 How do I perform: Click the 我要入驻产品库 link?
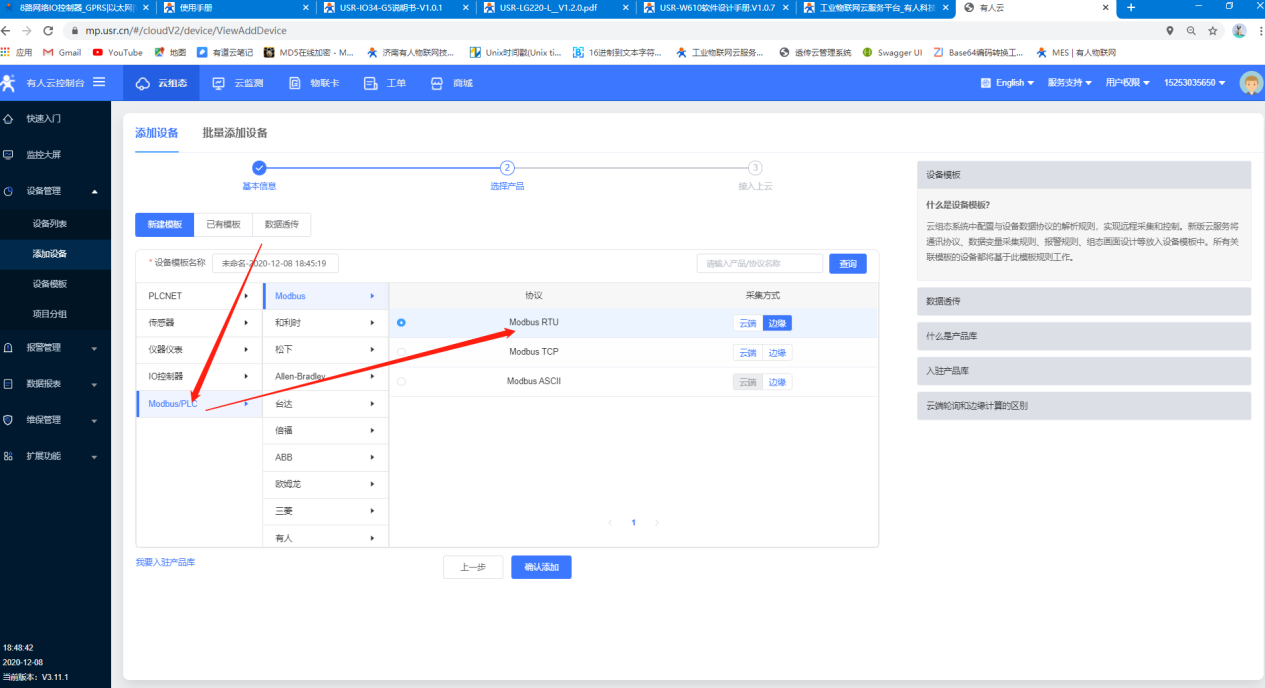[x=165, y=563]
